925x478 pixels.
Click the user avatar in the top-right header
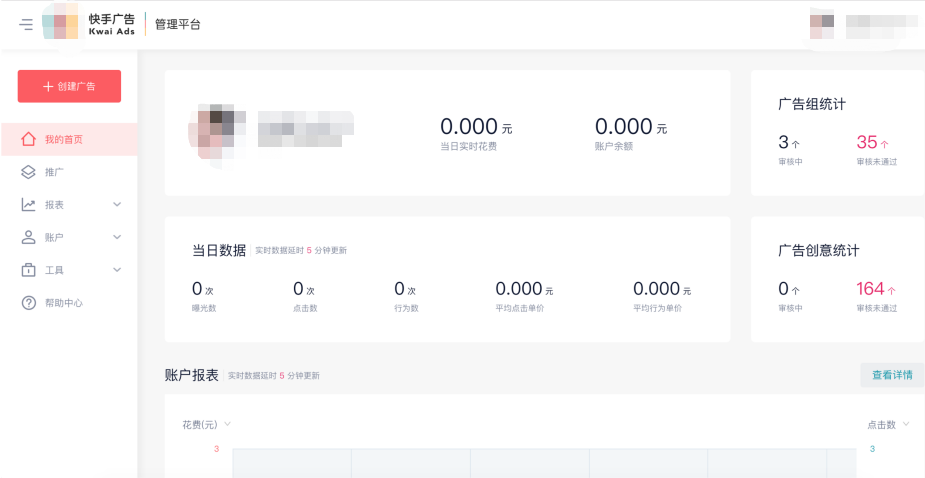click(x=822, y=27)
